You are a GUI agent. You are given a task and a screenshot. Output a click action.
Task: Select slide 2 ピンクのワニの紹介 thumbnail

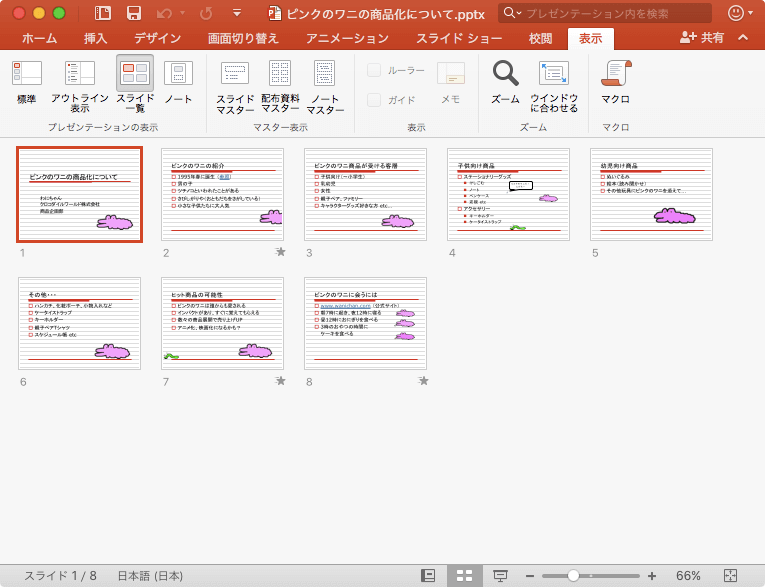point(222,194)
